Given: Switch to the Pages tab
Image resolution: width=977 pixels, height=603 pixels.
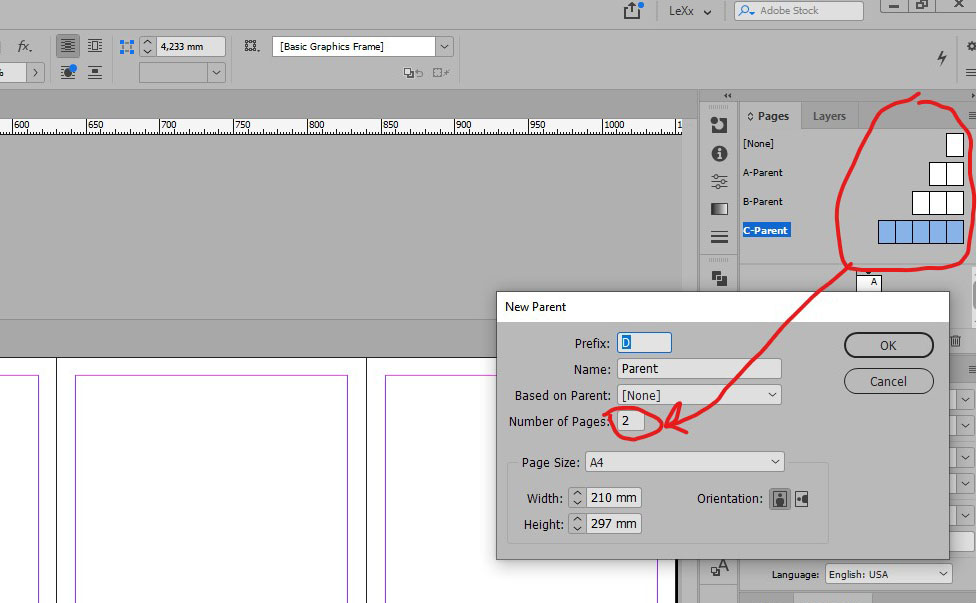Looking at the screenshot, I should [769, 116].
